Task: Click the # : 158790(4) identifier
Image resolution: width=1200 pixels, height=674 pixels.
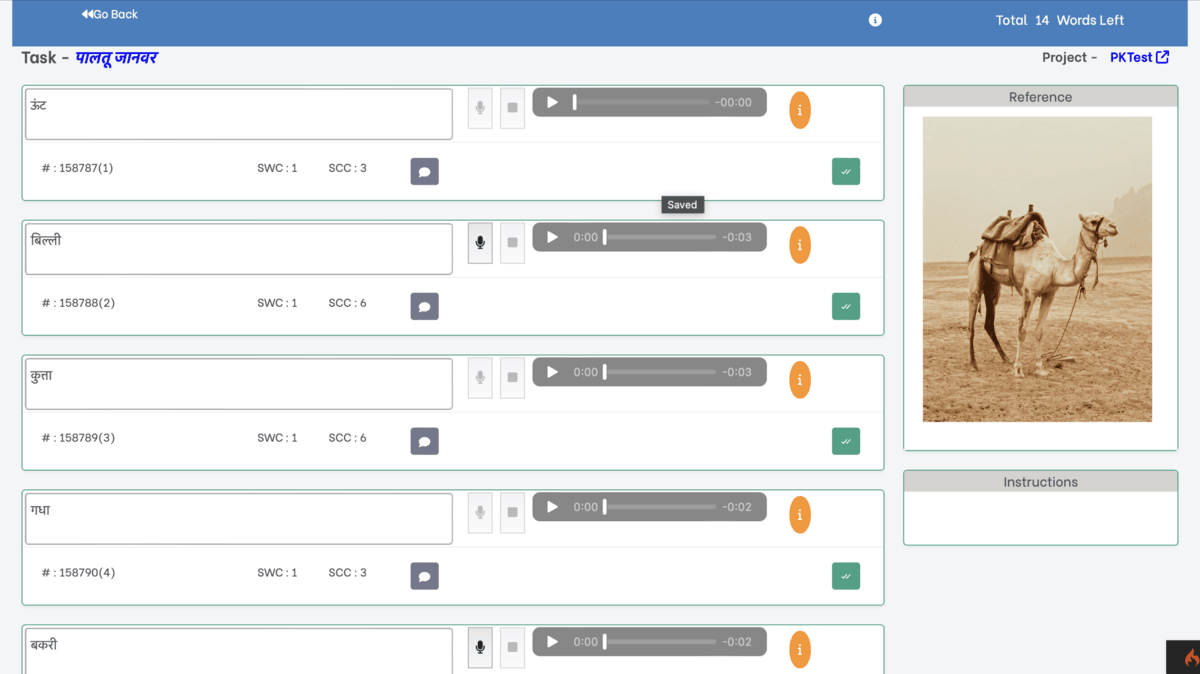Action: [x=78, y=573]
